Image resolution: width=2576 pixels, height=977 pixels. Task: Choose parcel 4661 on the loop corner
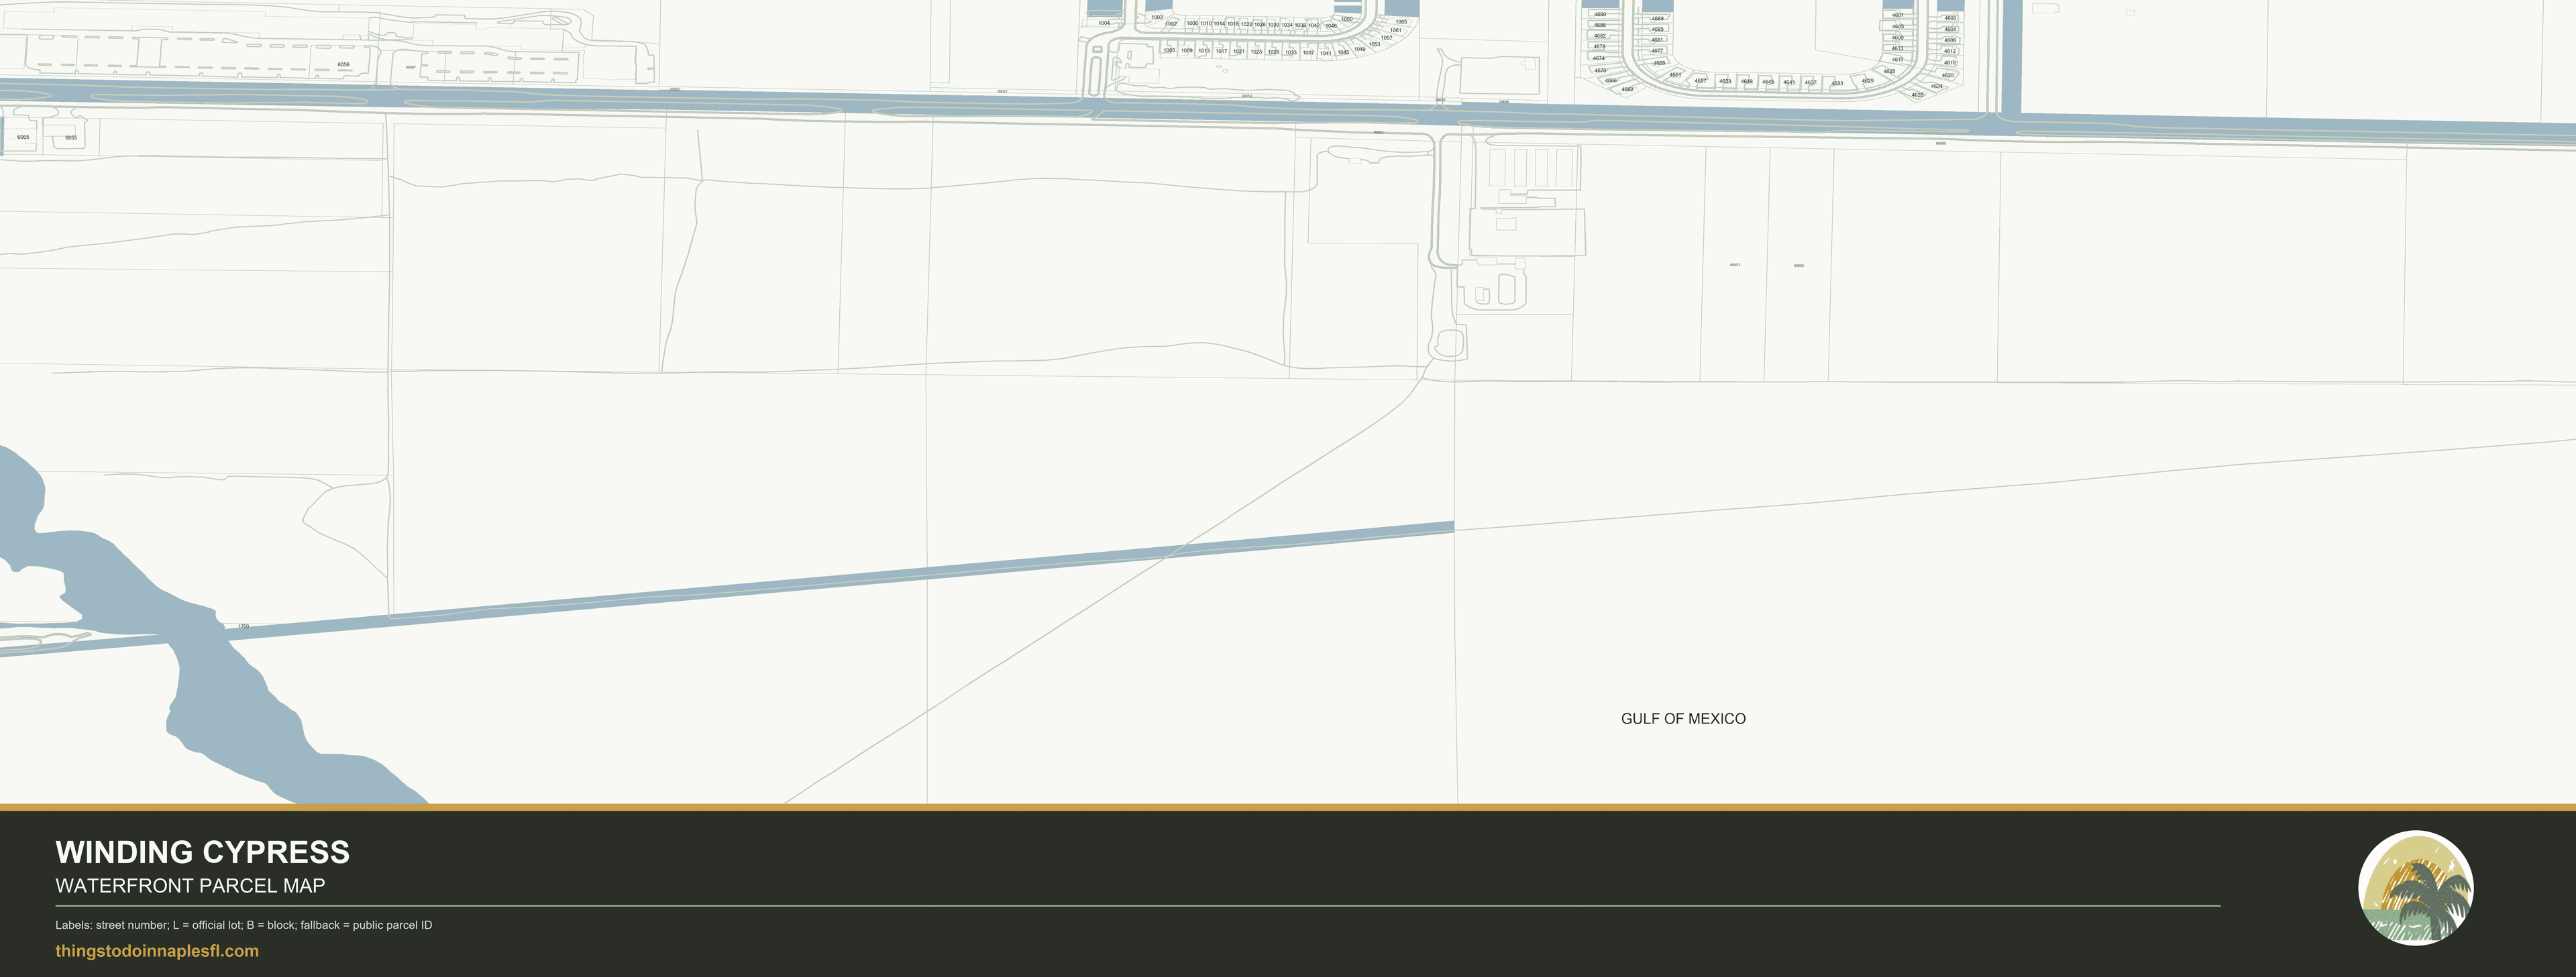[x=1675, y=75]
